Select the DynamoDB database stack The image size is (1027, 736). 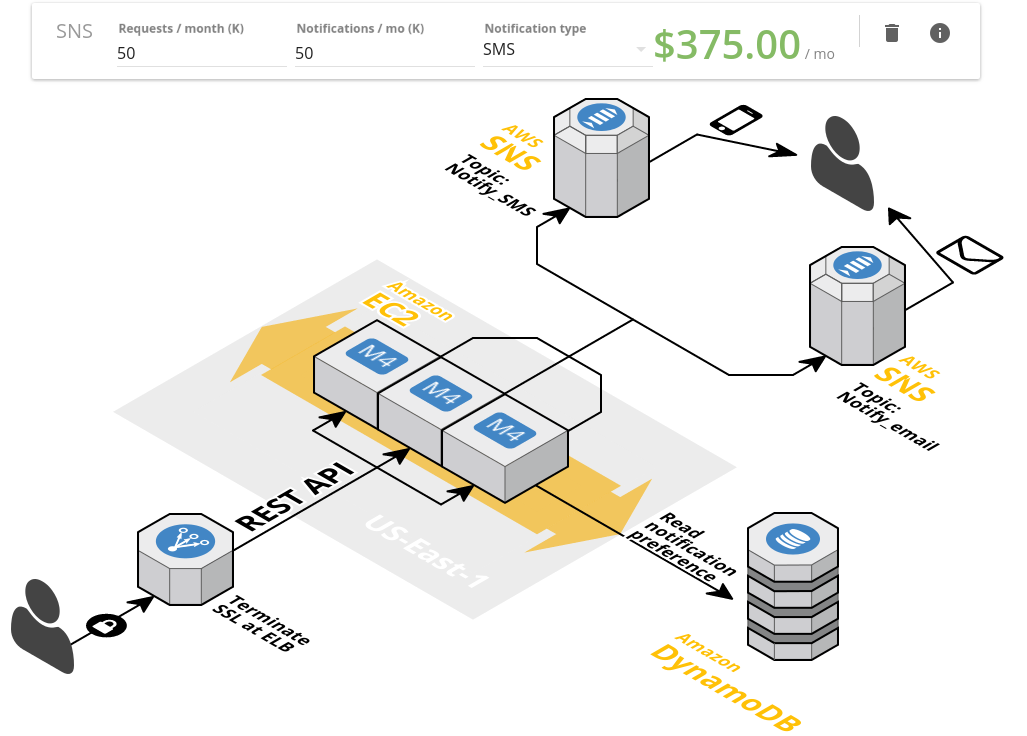(793, 586)
